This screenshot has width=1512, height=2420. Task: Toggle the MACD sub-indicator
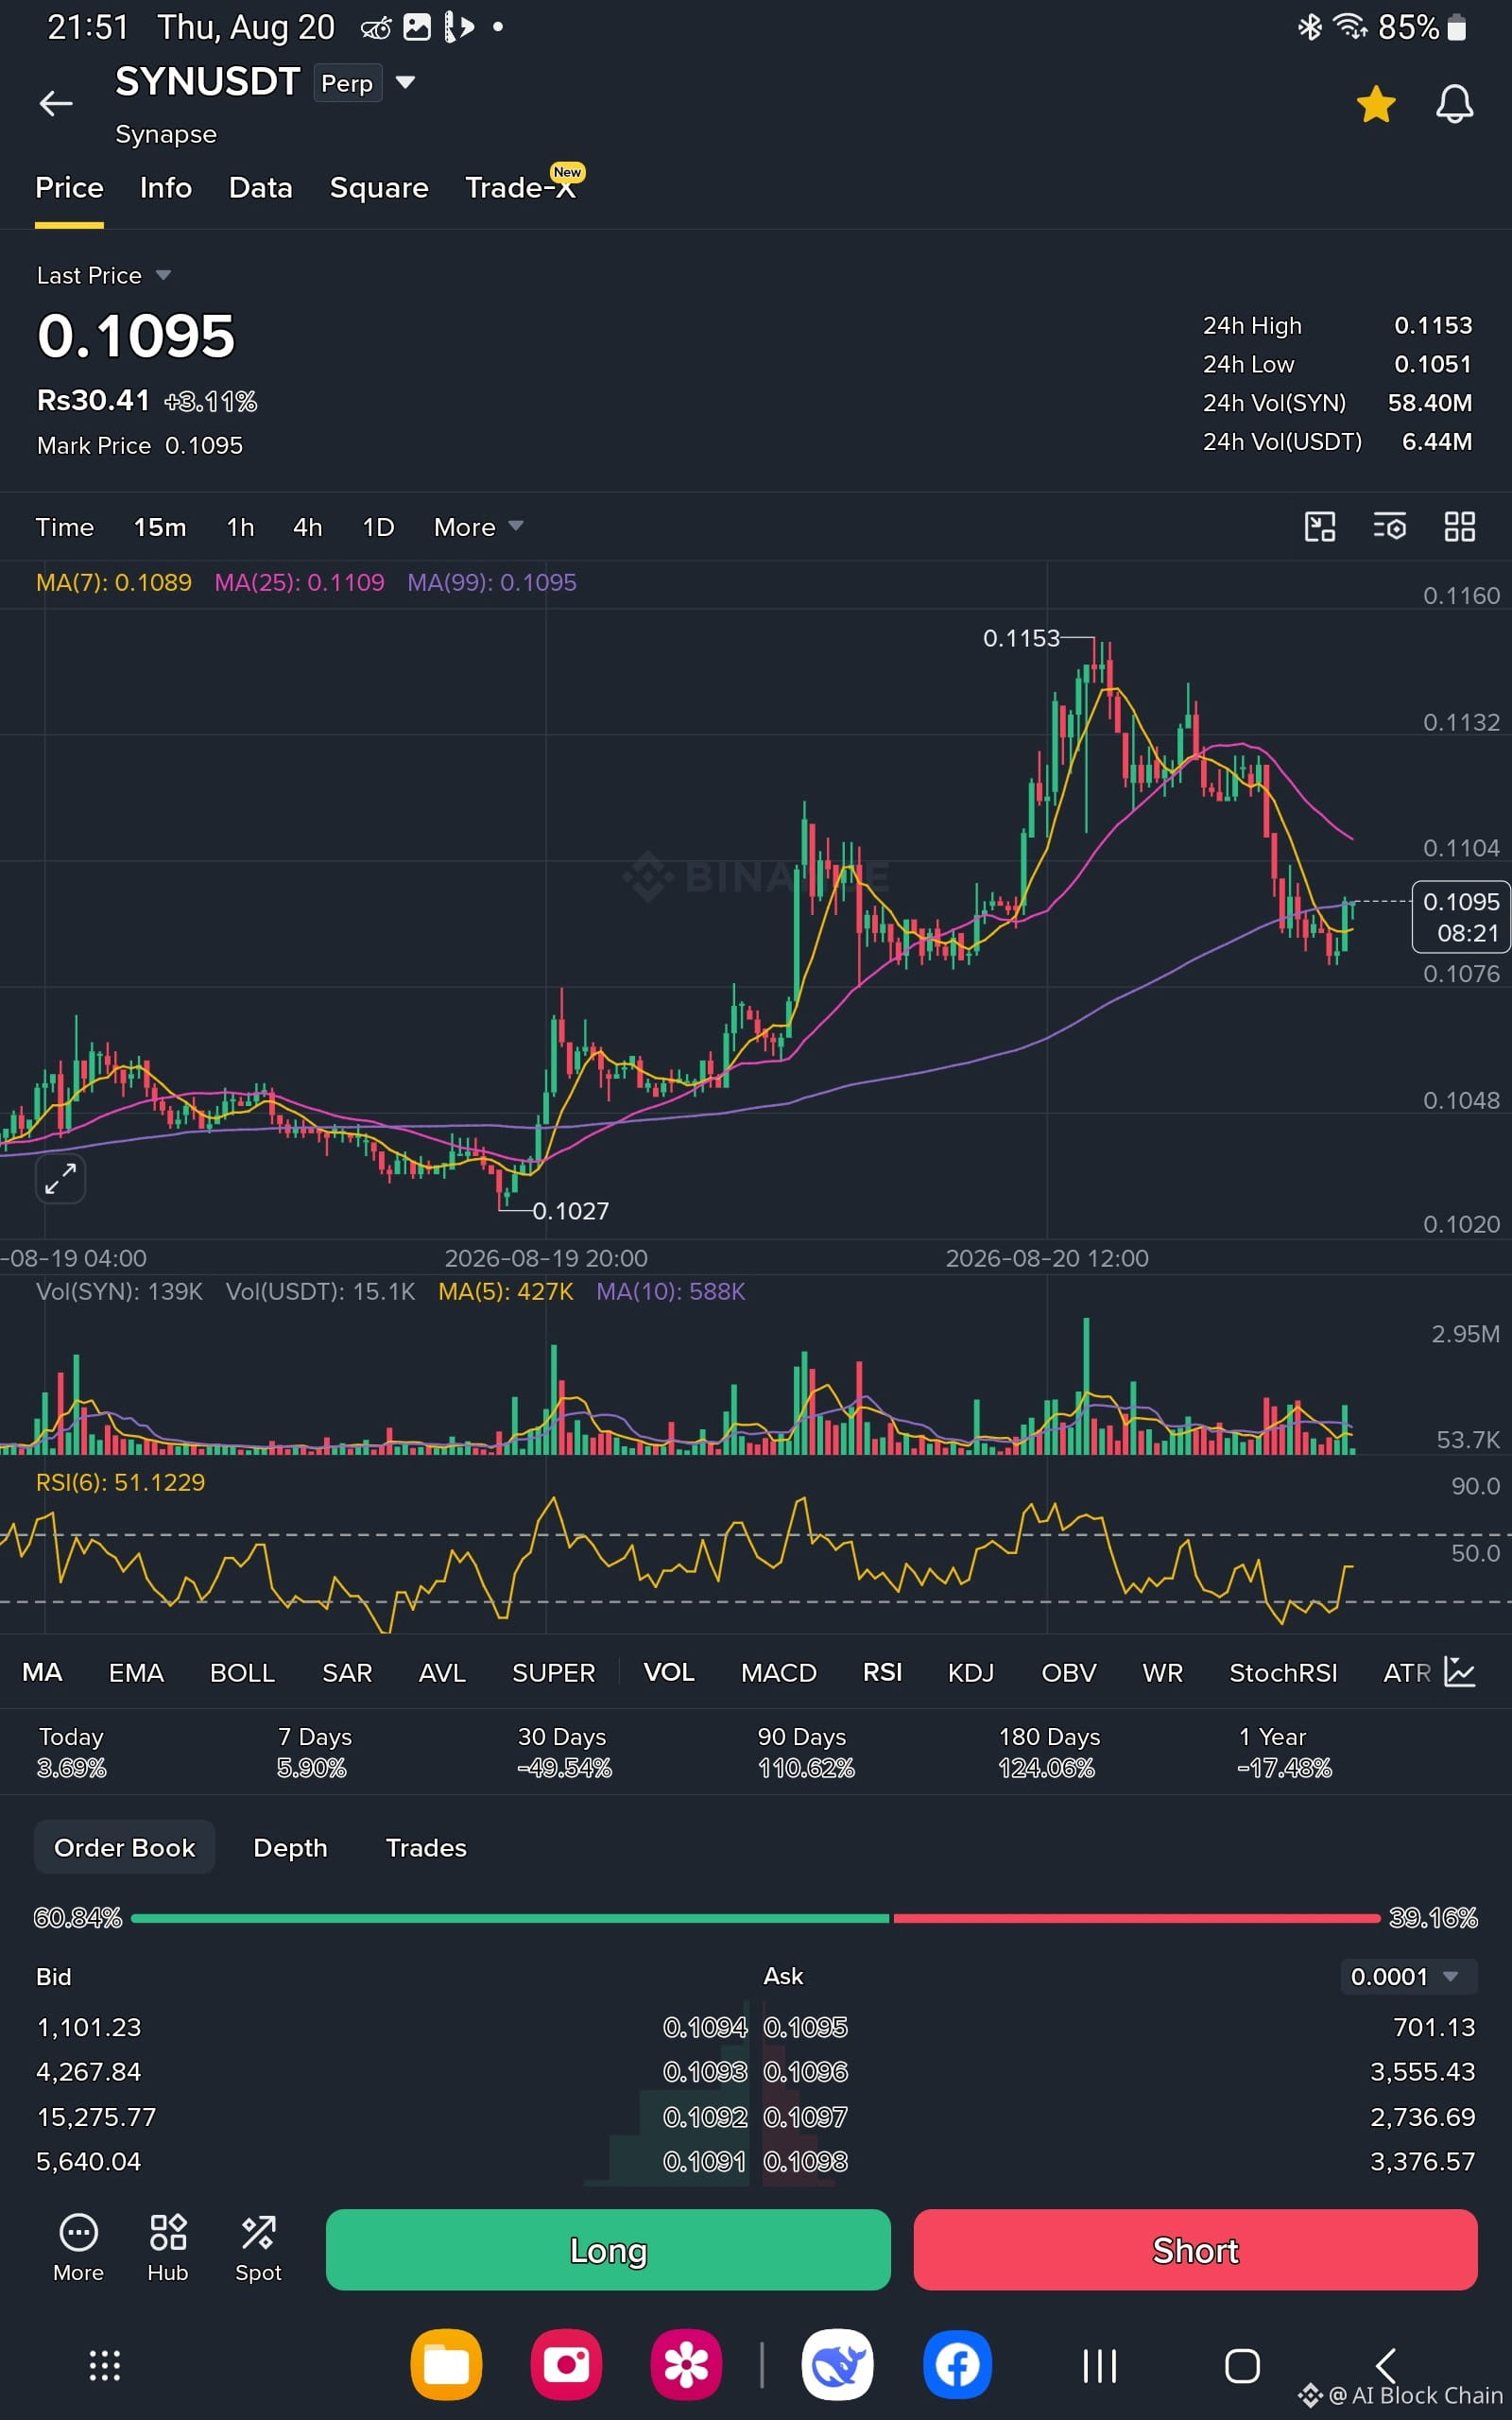778,1673
